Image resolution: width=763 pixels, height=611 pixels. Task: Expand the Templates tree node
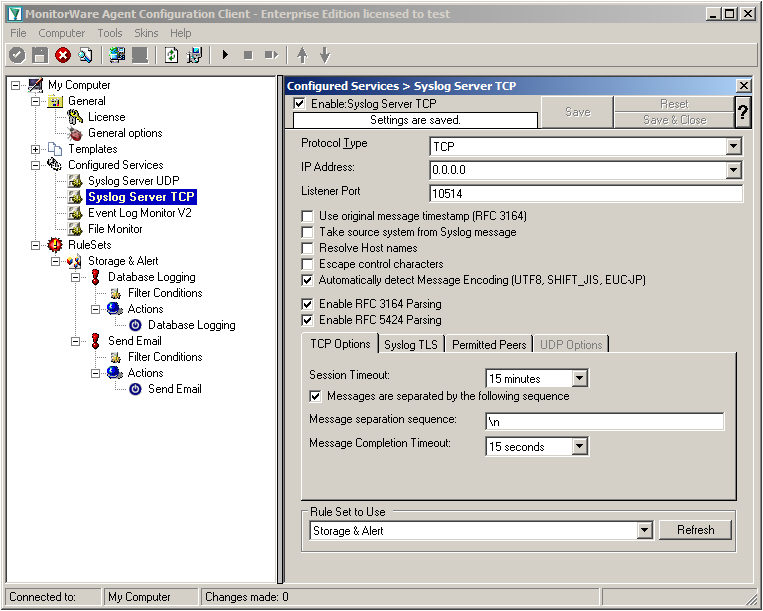click(36, 149)
